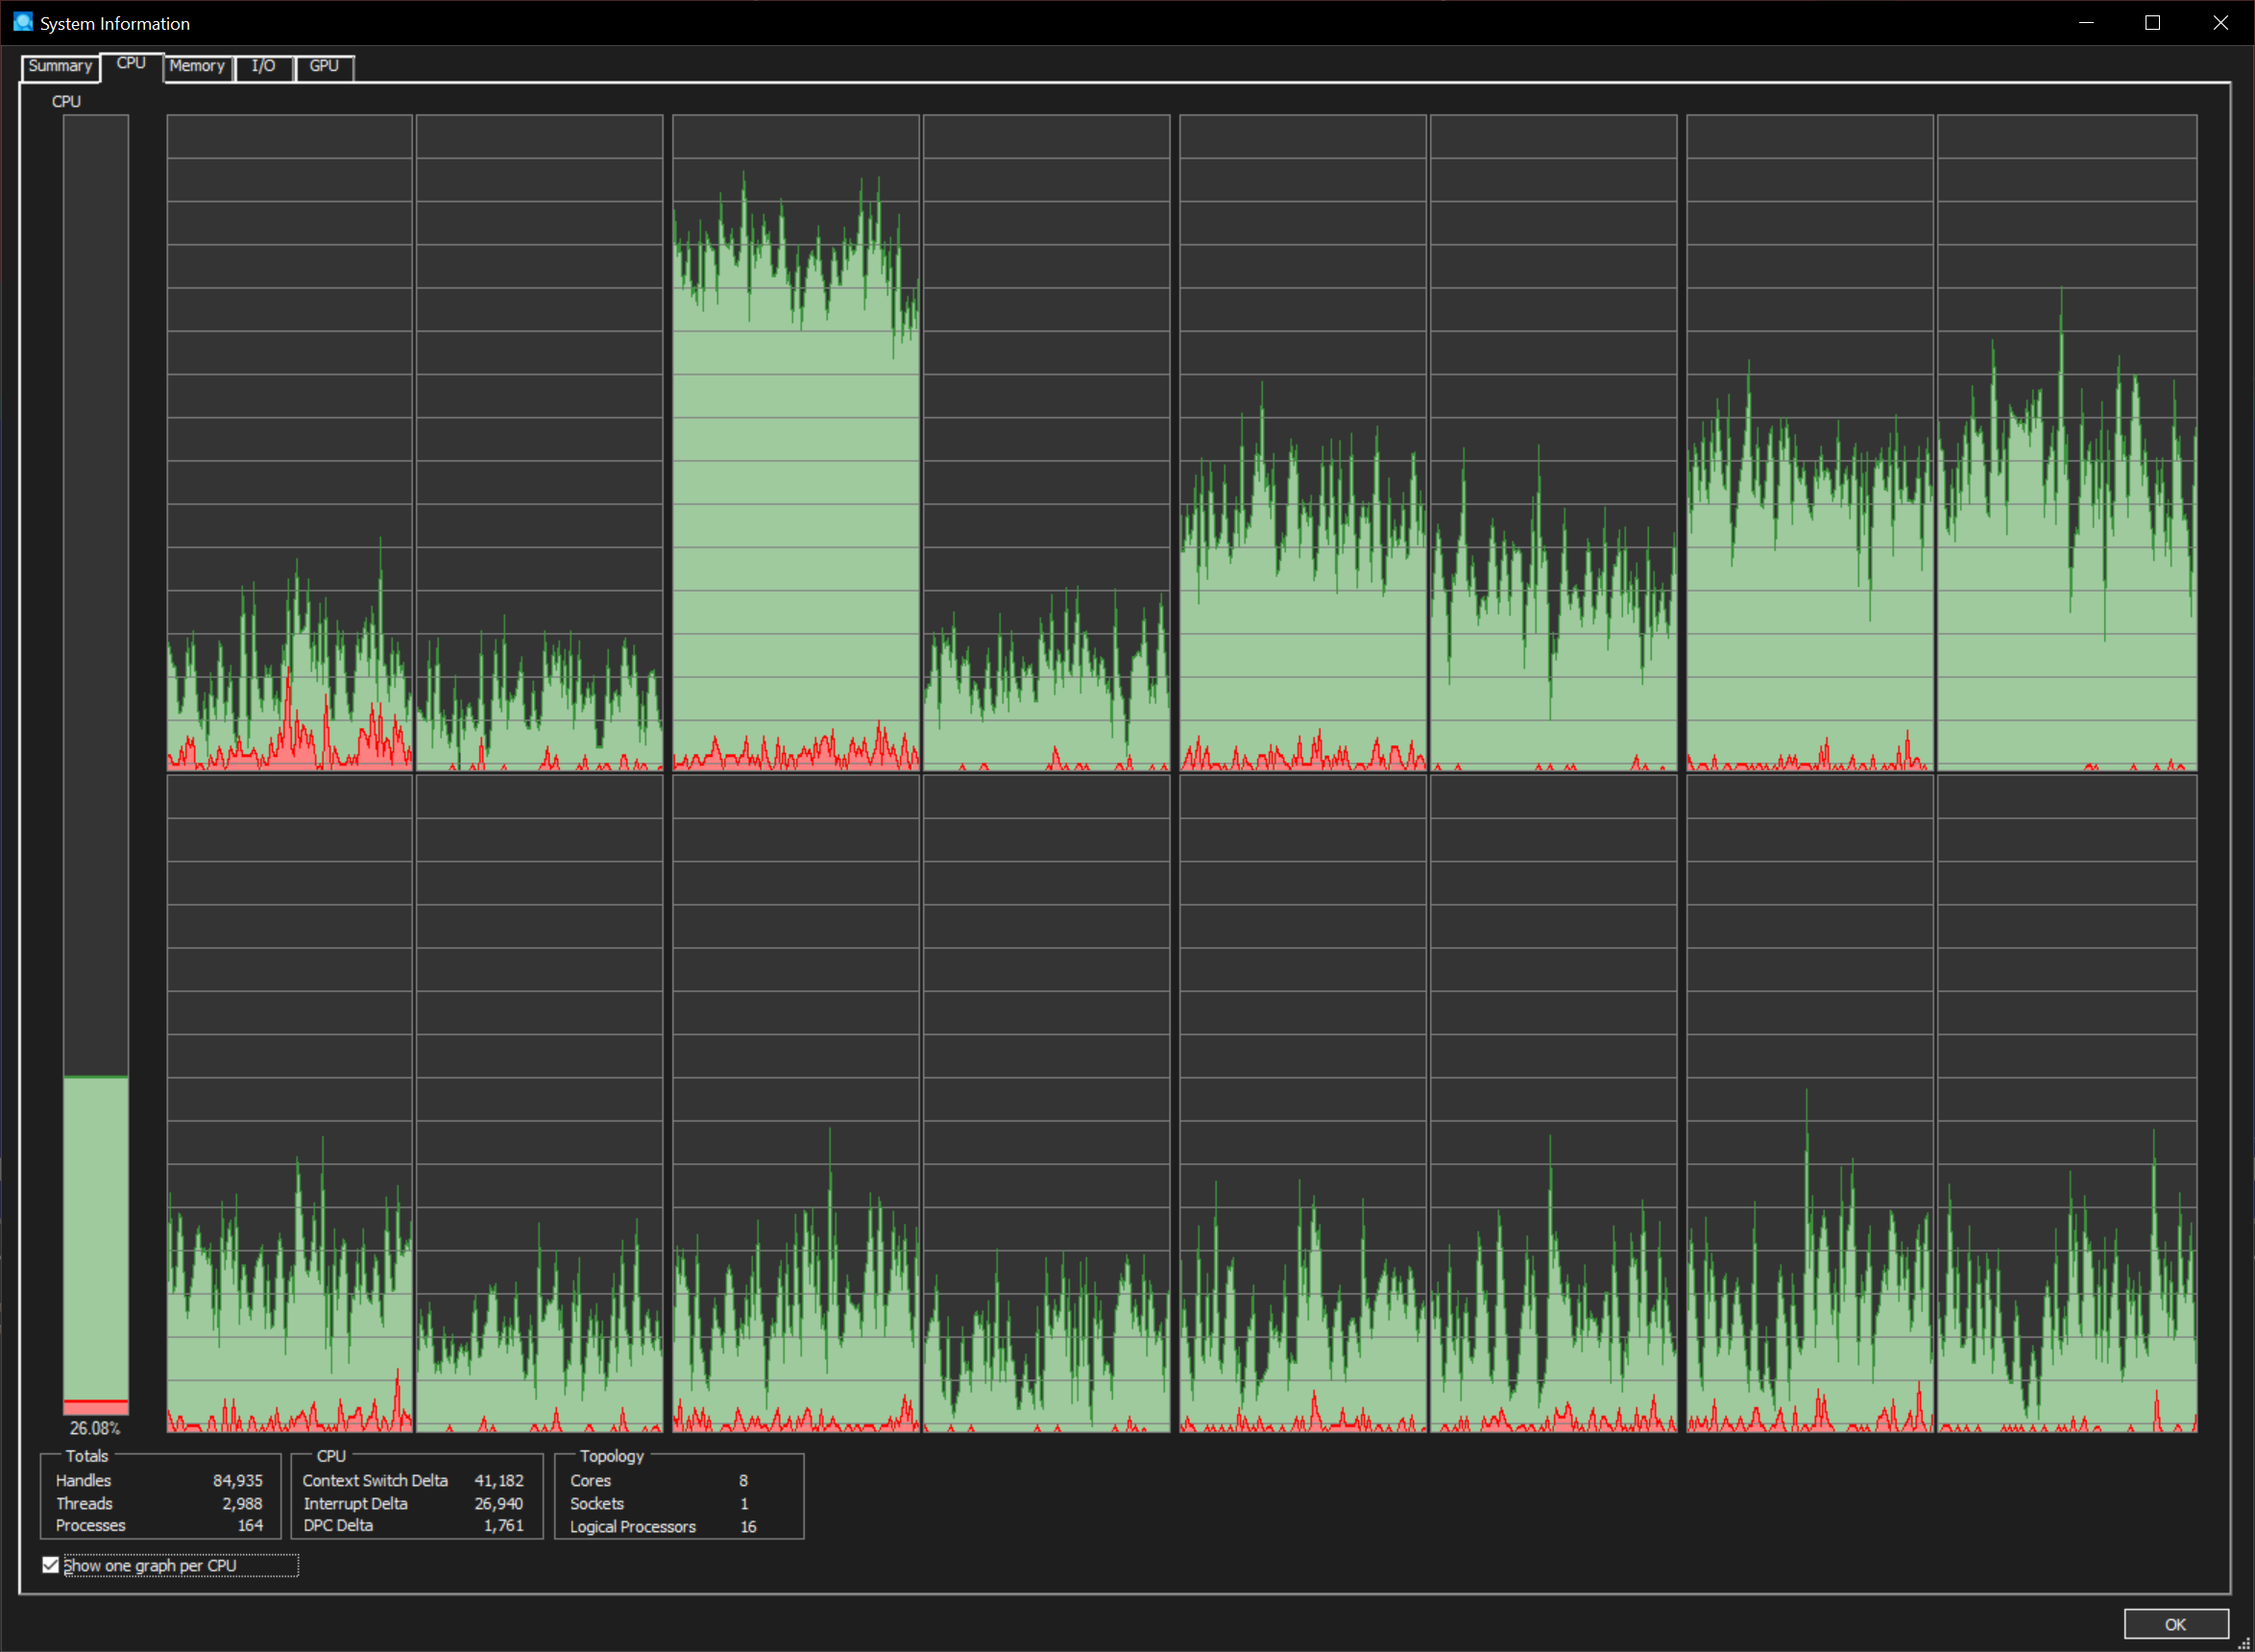Click the first CPU graph in top row
2255x1652 pixels.
(x=289, y=442)
